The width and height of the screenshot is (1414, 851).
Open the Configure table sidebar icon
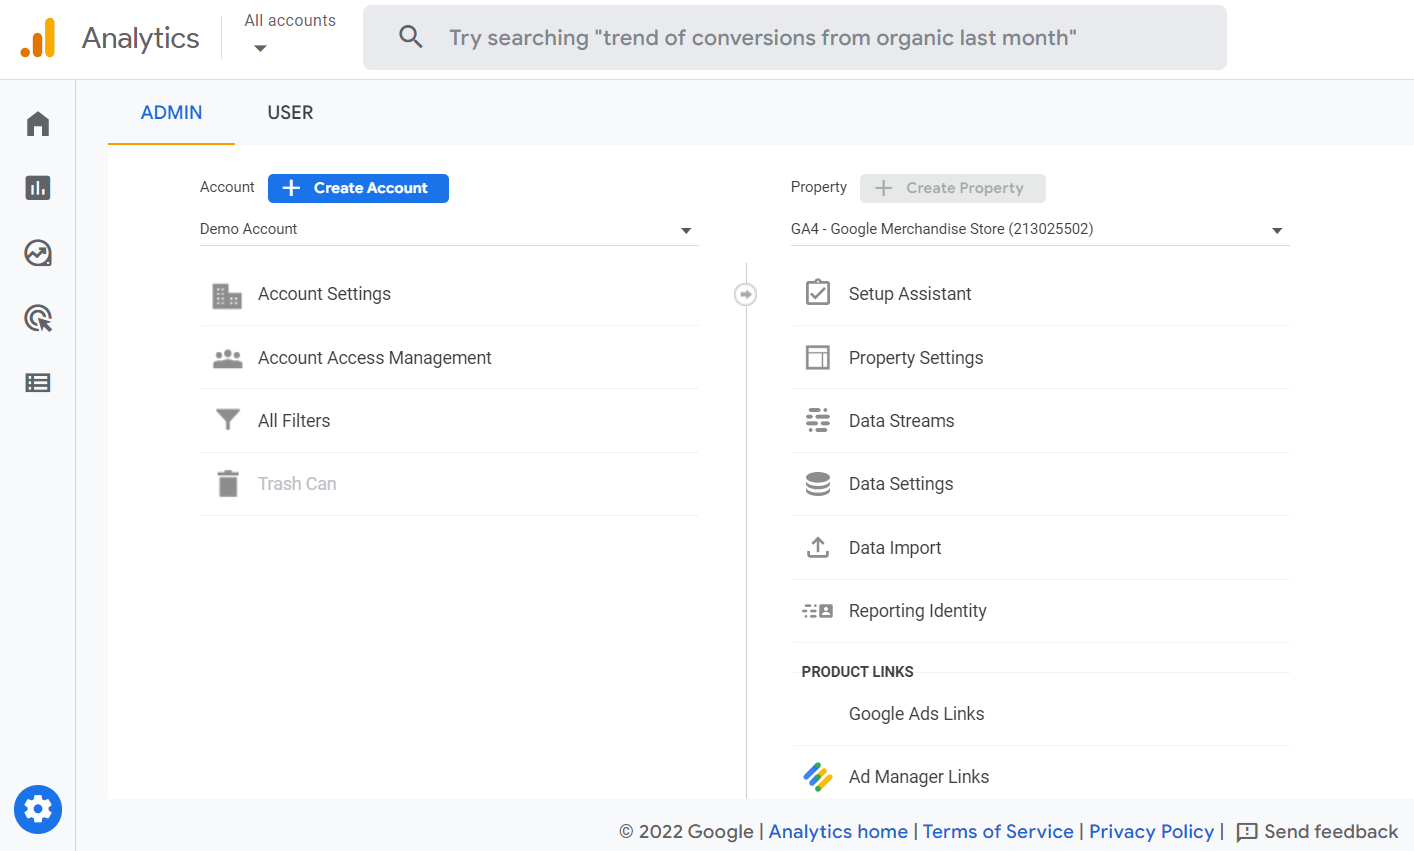pyautogui.click(x=38, y=383)
